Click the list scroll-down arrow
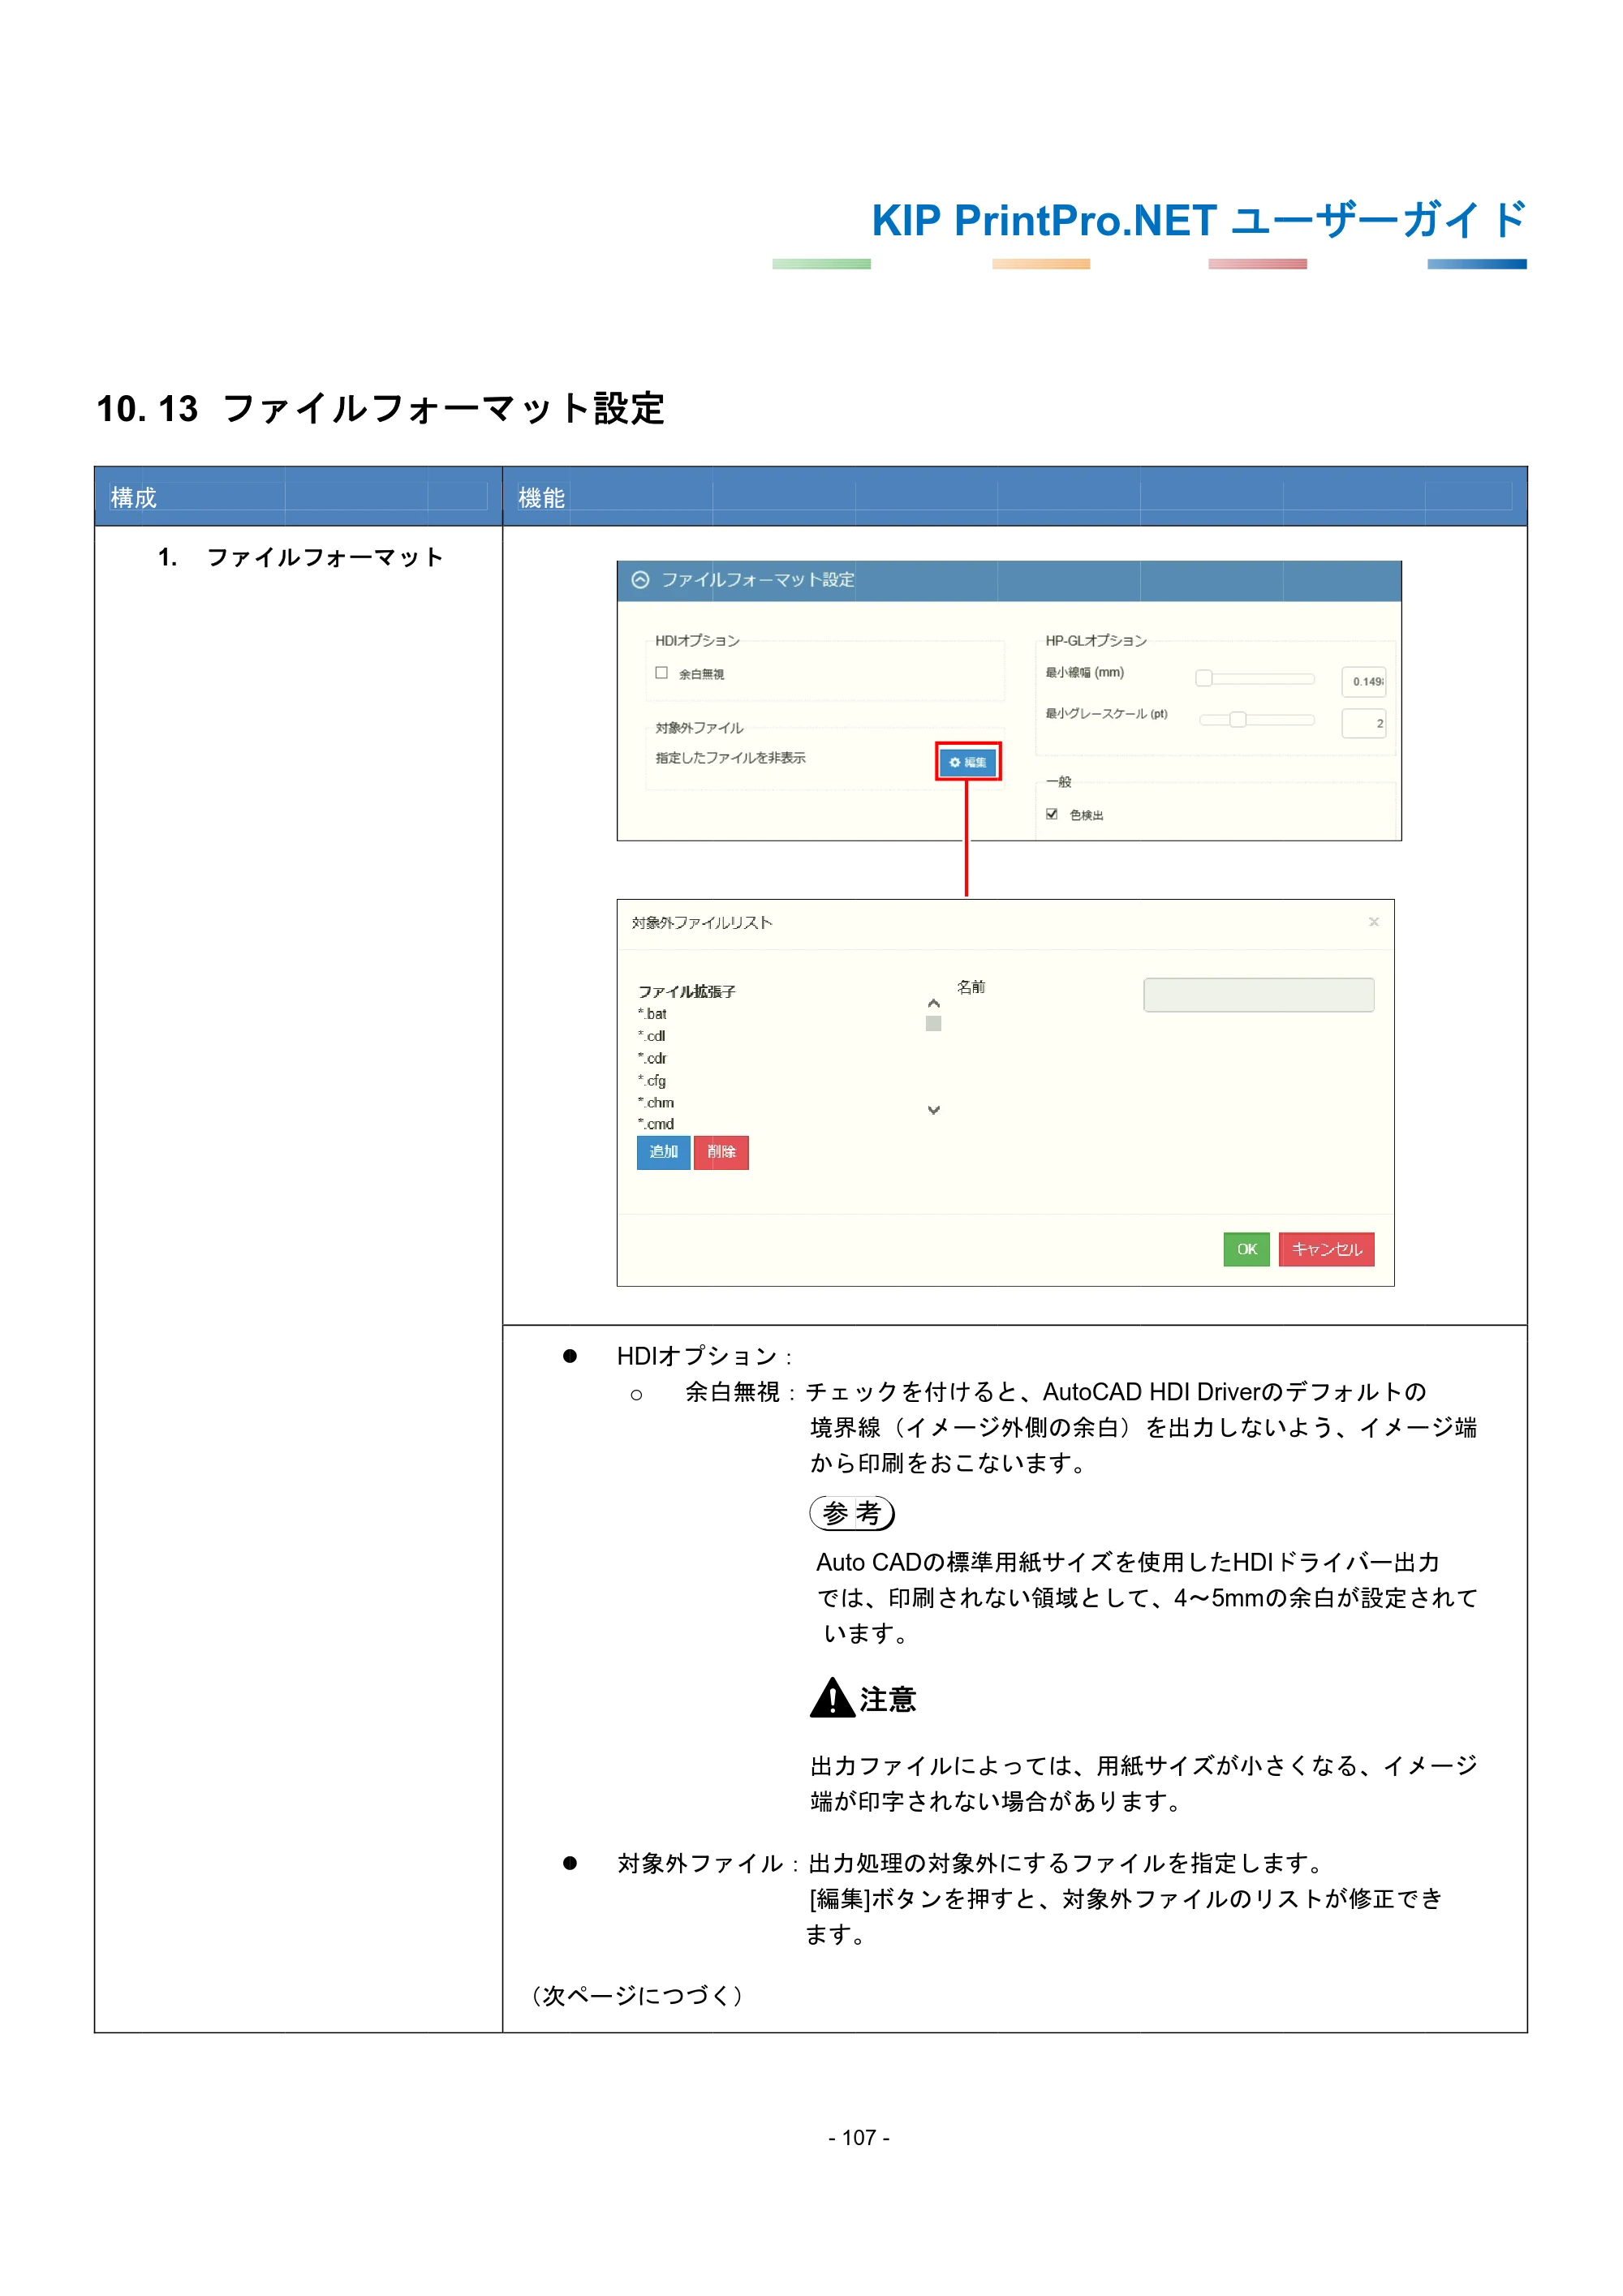The width and height of the screenshot is (1623, 2296). [933, 1110]
